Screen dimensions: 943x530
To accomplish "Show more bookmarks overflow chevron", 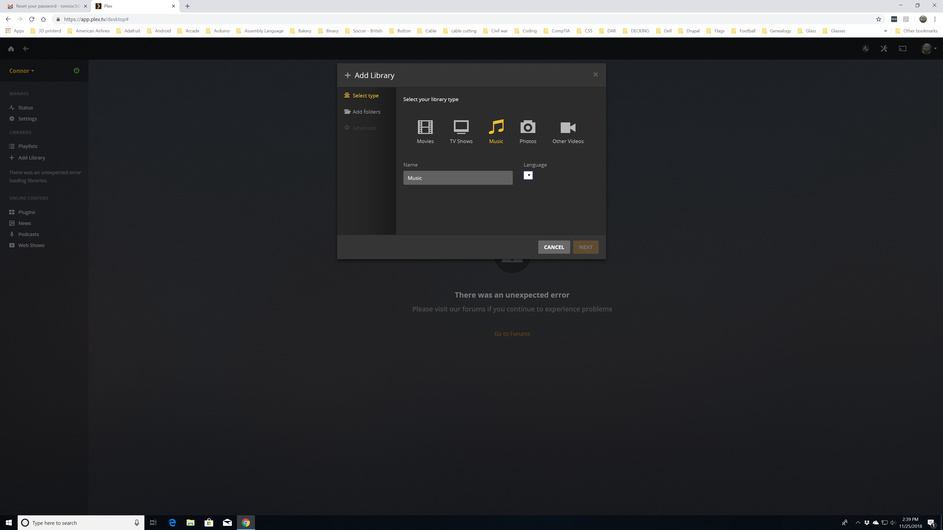I will pos(885,31).
